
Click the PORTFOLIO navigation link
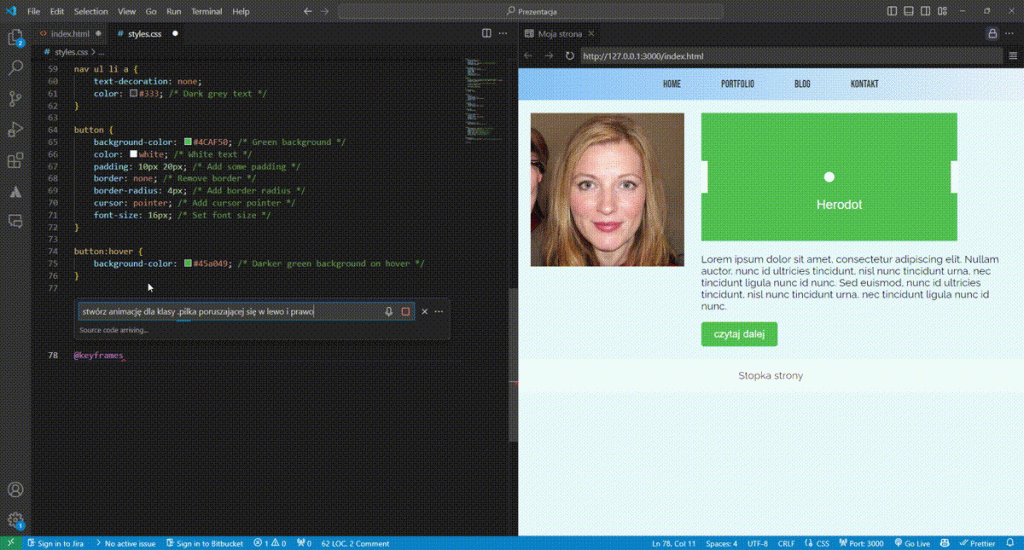click(x=737, y=84)
